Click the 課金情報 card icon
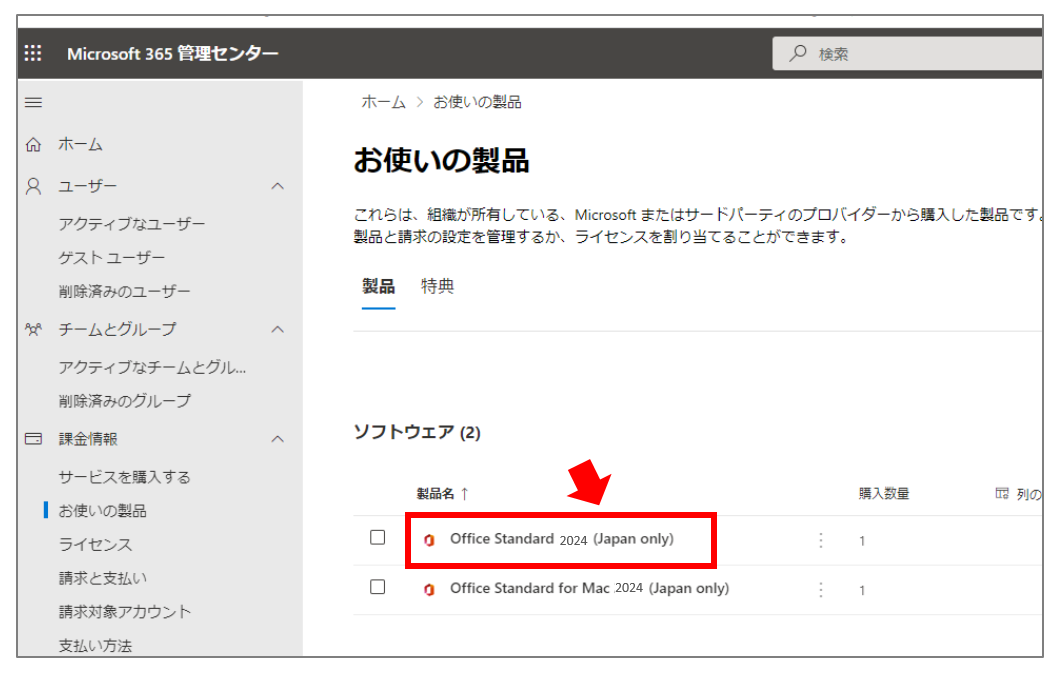The image size is (1056, 673). point(34,439)
